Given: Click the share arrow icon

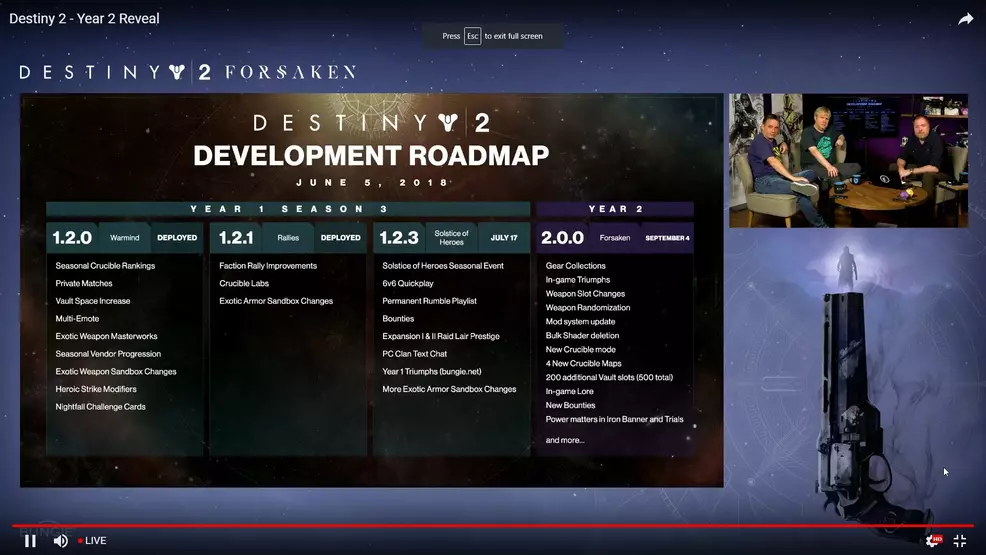Looking at the screenshot, I should [x=965, y=19].
